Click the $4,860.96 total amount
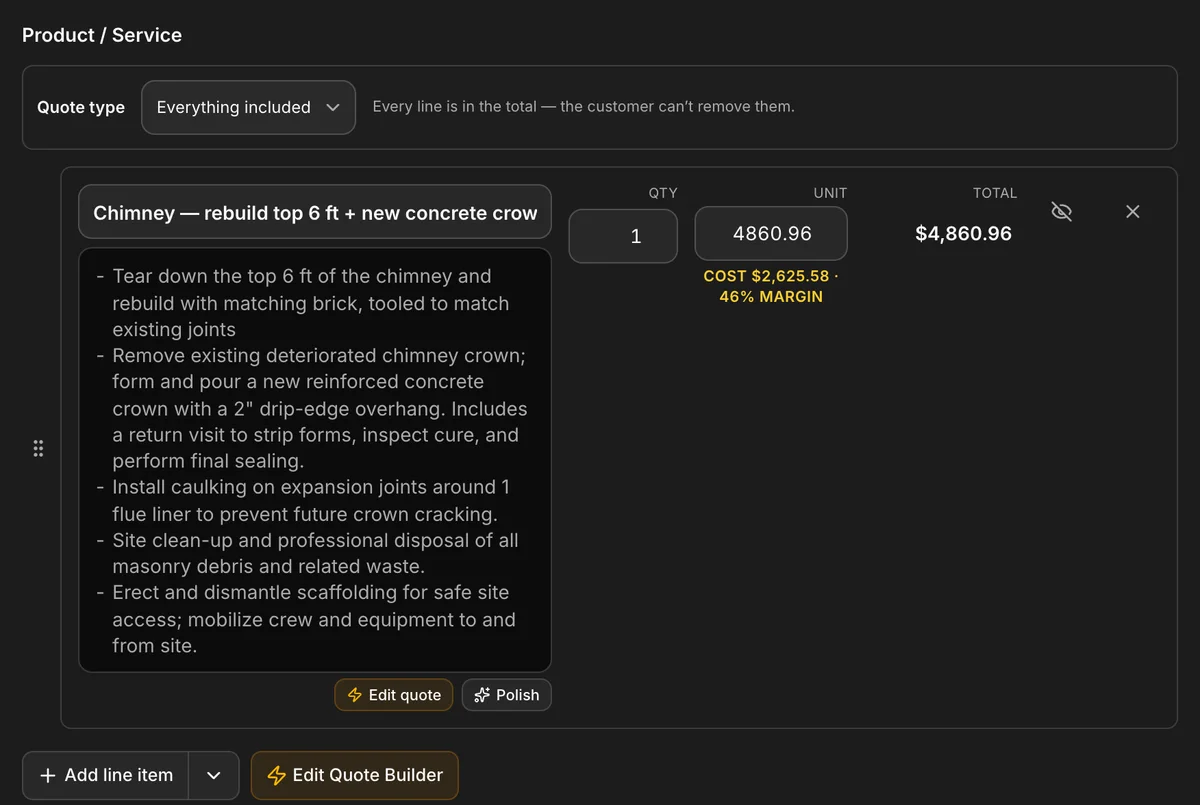 (x=964, y=234)
